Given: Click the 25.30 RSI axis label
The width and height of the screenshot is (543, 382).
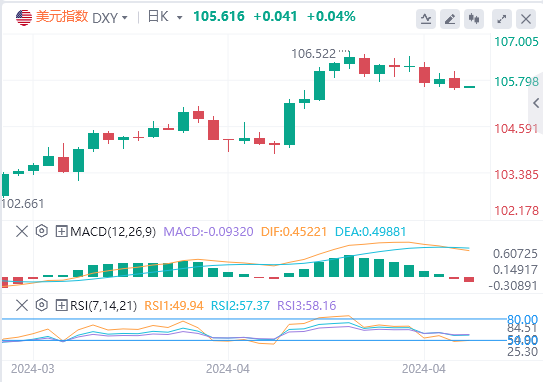Looking at the screenshot, I should (x=522, y=352).
